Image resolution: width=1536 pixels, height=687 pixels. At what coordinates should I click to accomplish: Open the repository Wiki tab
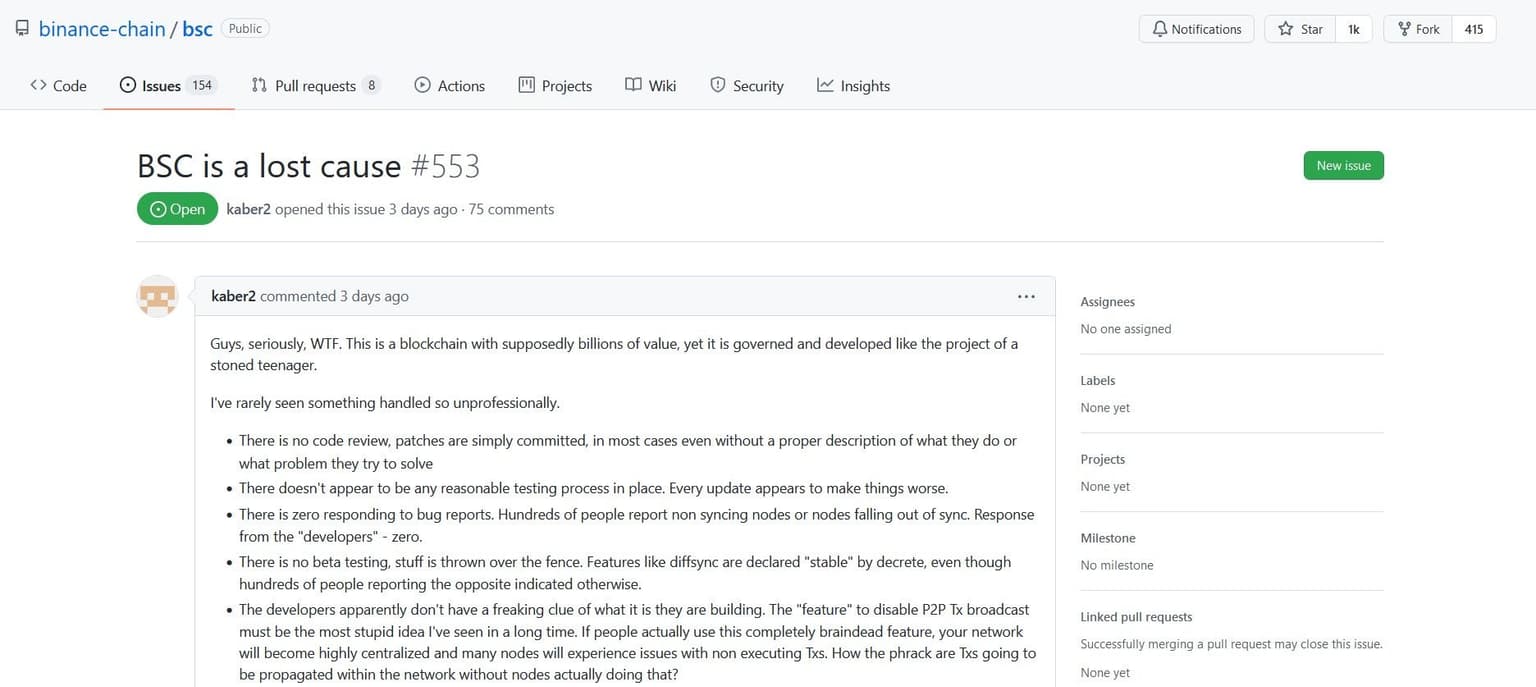point(650,86)
